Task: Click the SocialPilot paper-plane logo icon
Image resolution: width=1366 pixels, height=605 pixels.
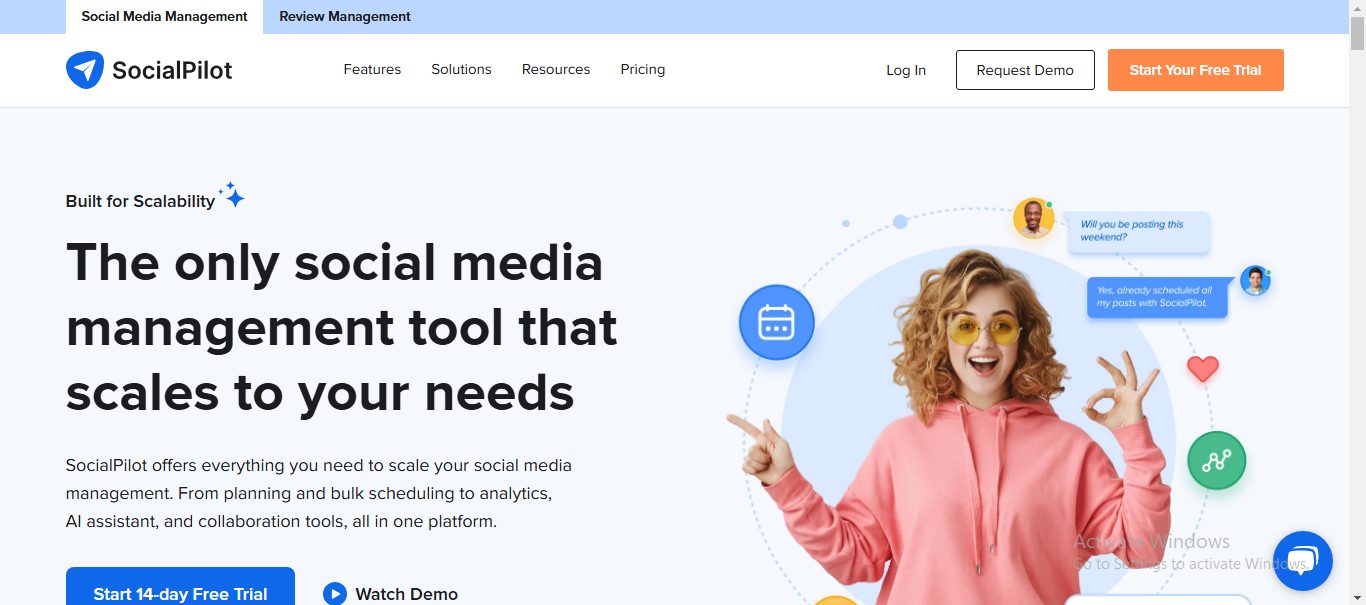Action: tap(85, 70)
